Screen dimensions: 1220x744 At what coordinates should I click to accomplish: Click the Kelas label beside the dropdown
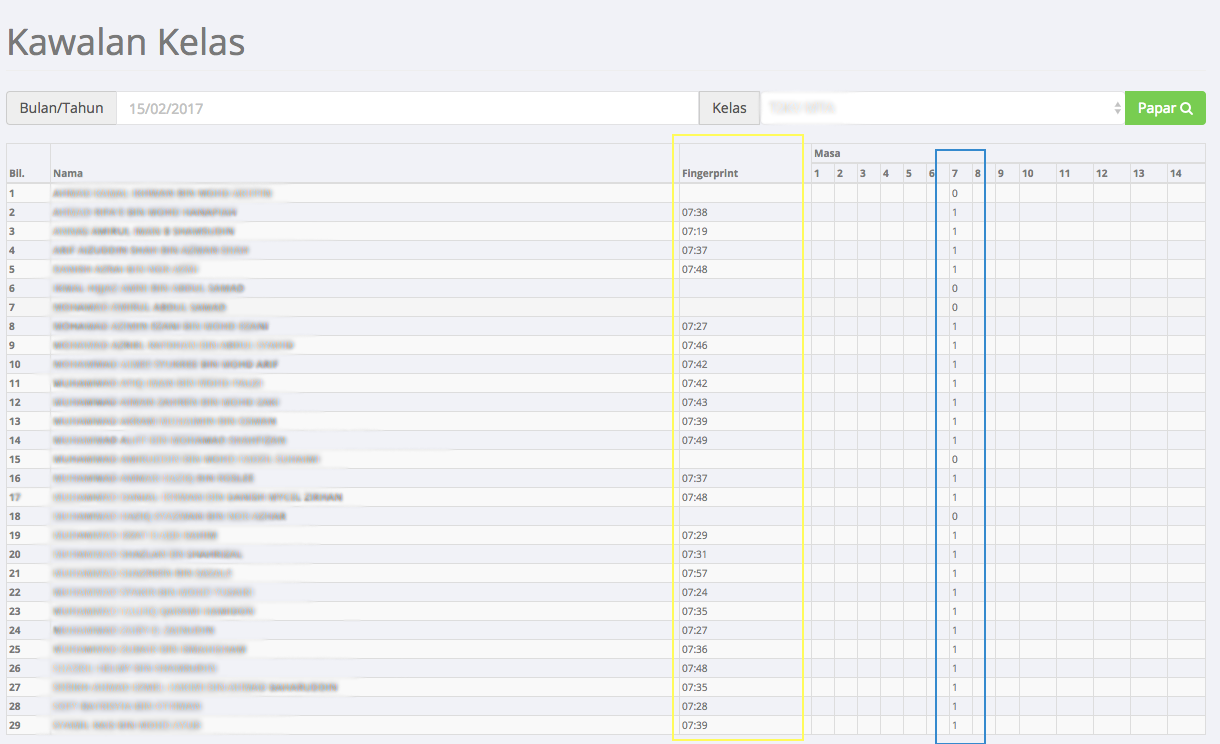[x=729, y=108]
